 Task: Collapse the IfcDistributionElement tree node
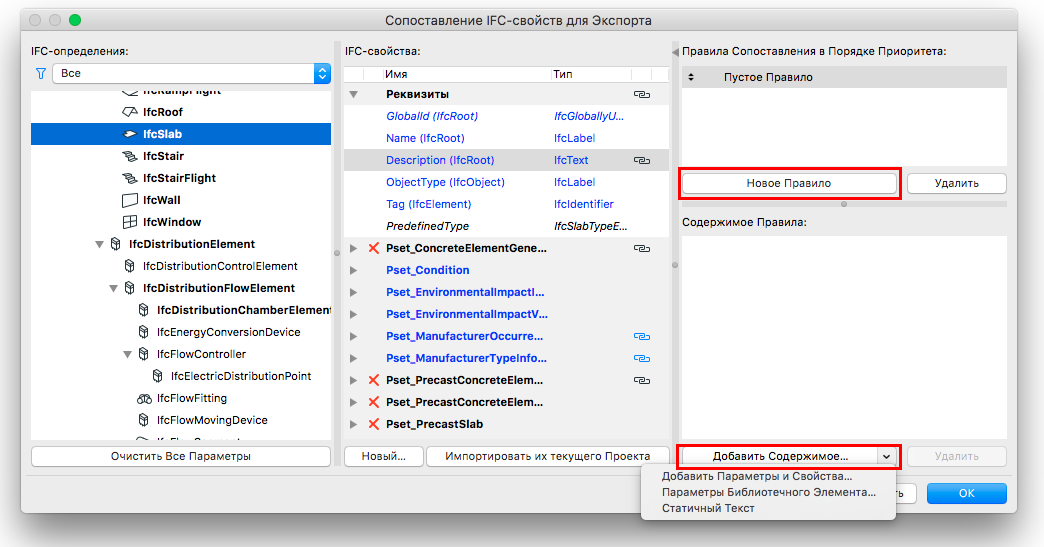coord(99,244)
